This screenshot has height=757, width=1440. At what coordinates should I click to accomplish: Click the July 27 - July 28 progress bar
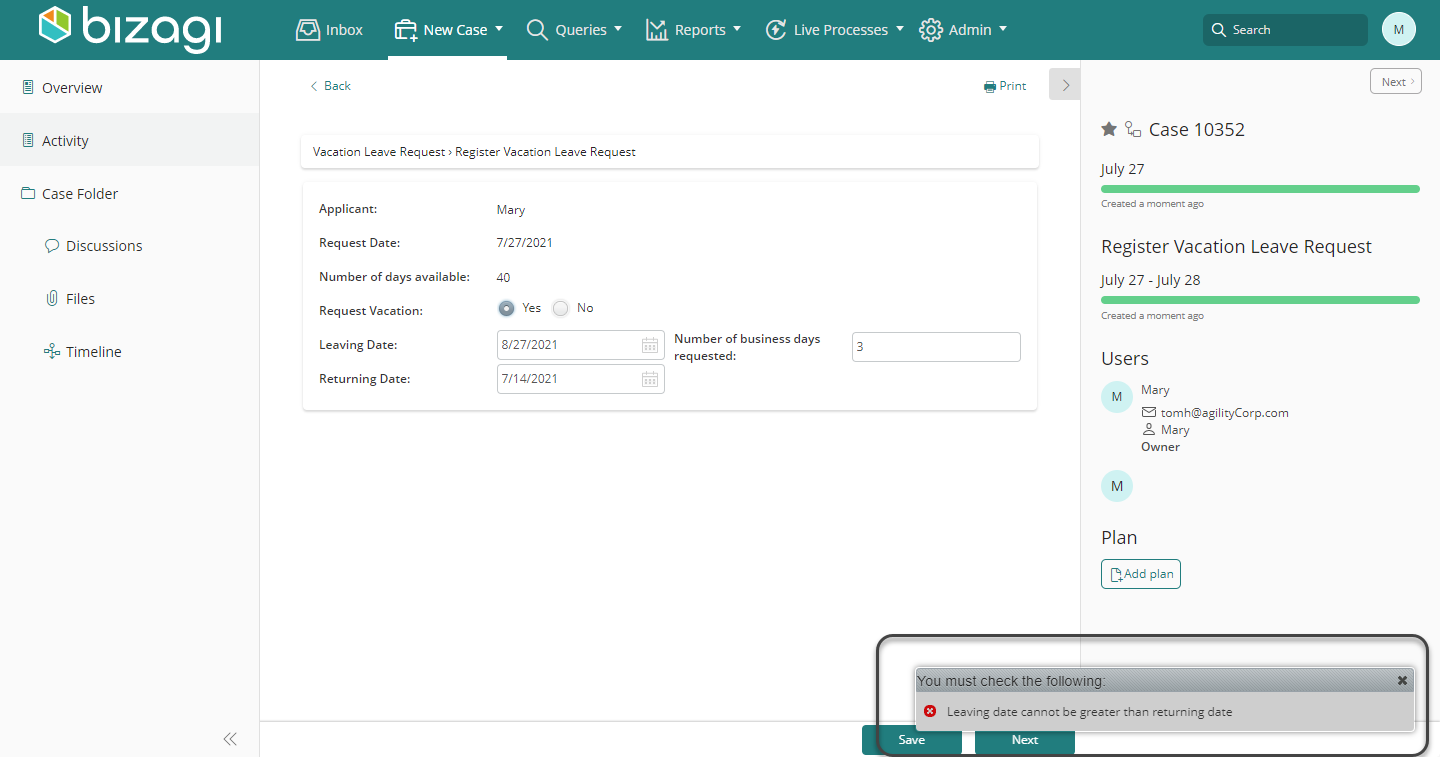tap(1260, 300)
